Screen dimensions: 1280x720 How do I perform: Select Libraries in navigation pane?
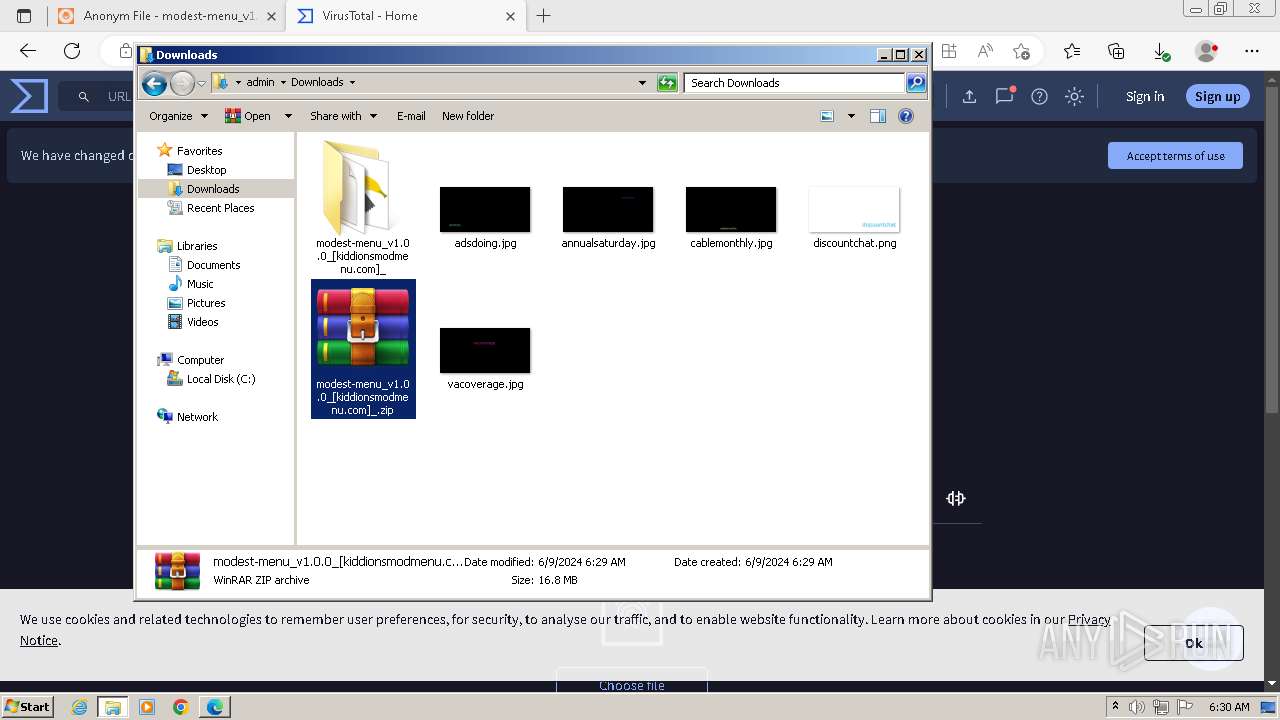(197, 246)
